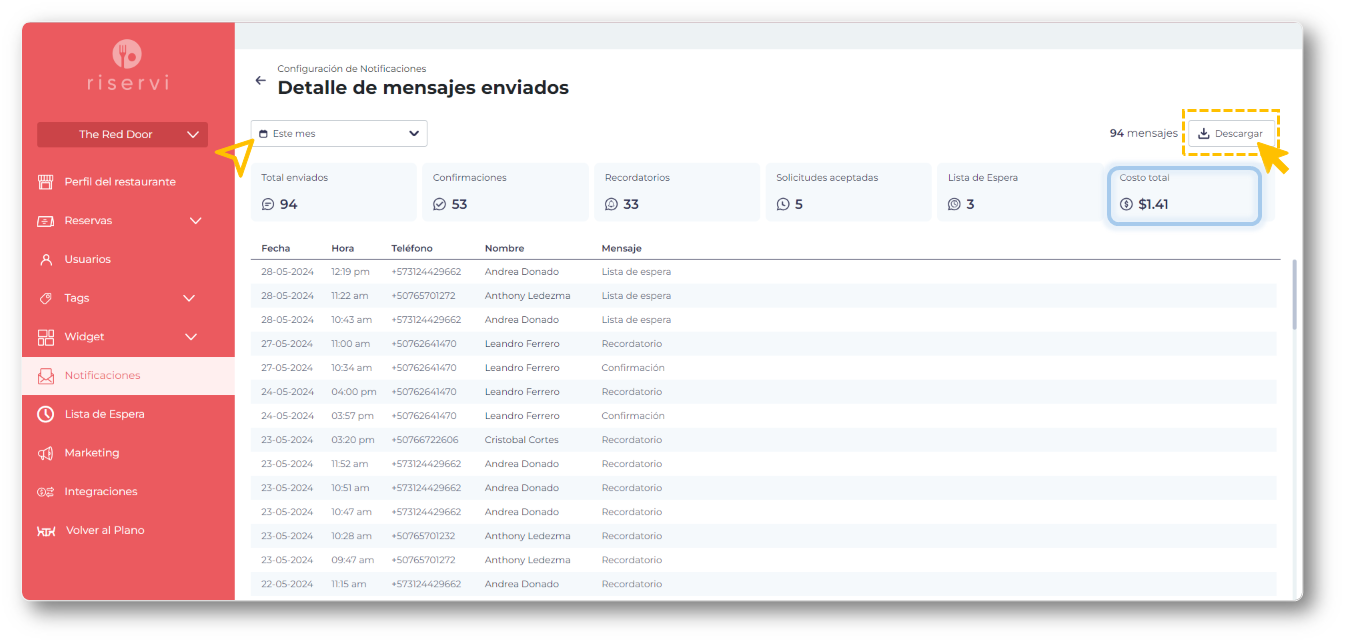
Task: Click message icon in Recordatorios card
Action: tap(611, 204)
